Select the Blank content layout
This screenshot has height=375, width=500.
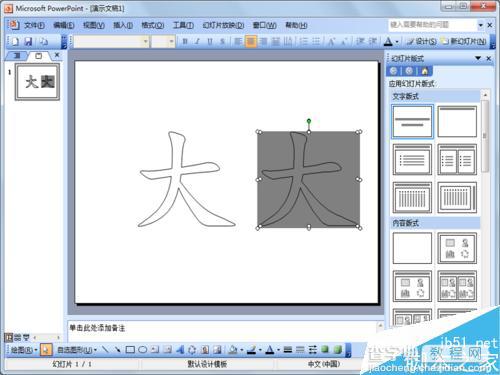pyautogui.click(x=412, y=248)
